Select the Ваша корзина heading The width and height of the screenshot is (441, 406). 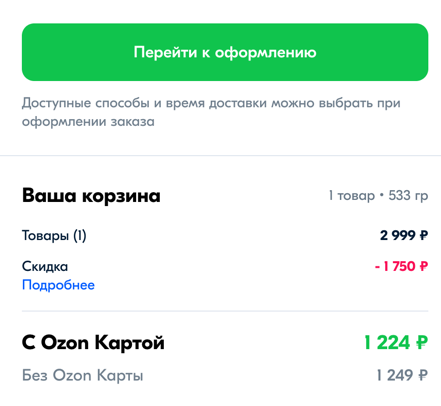[91, 195]
